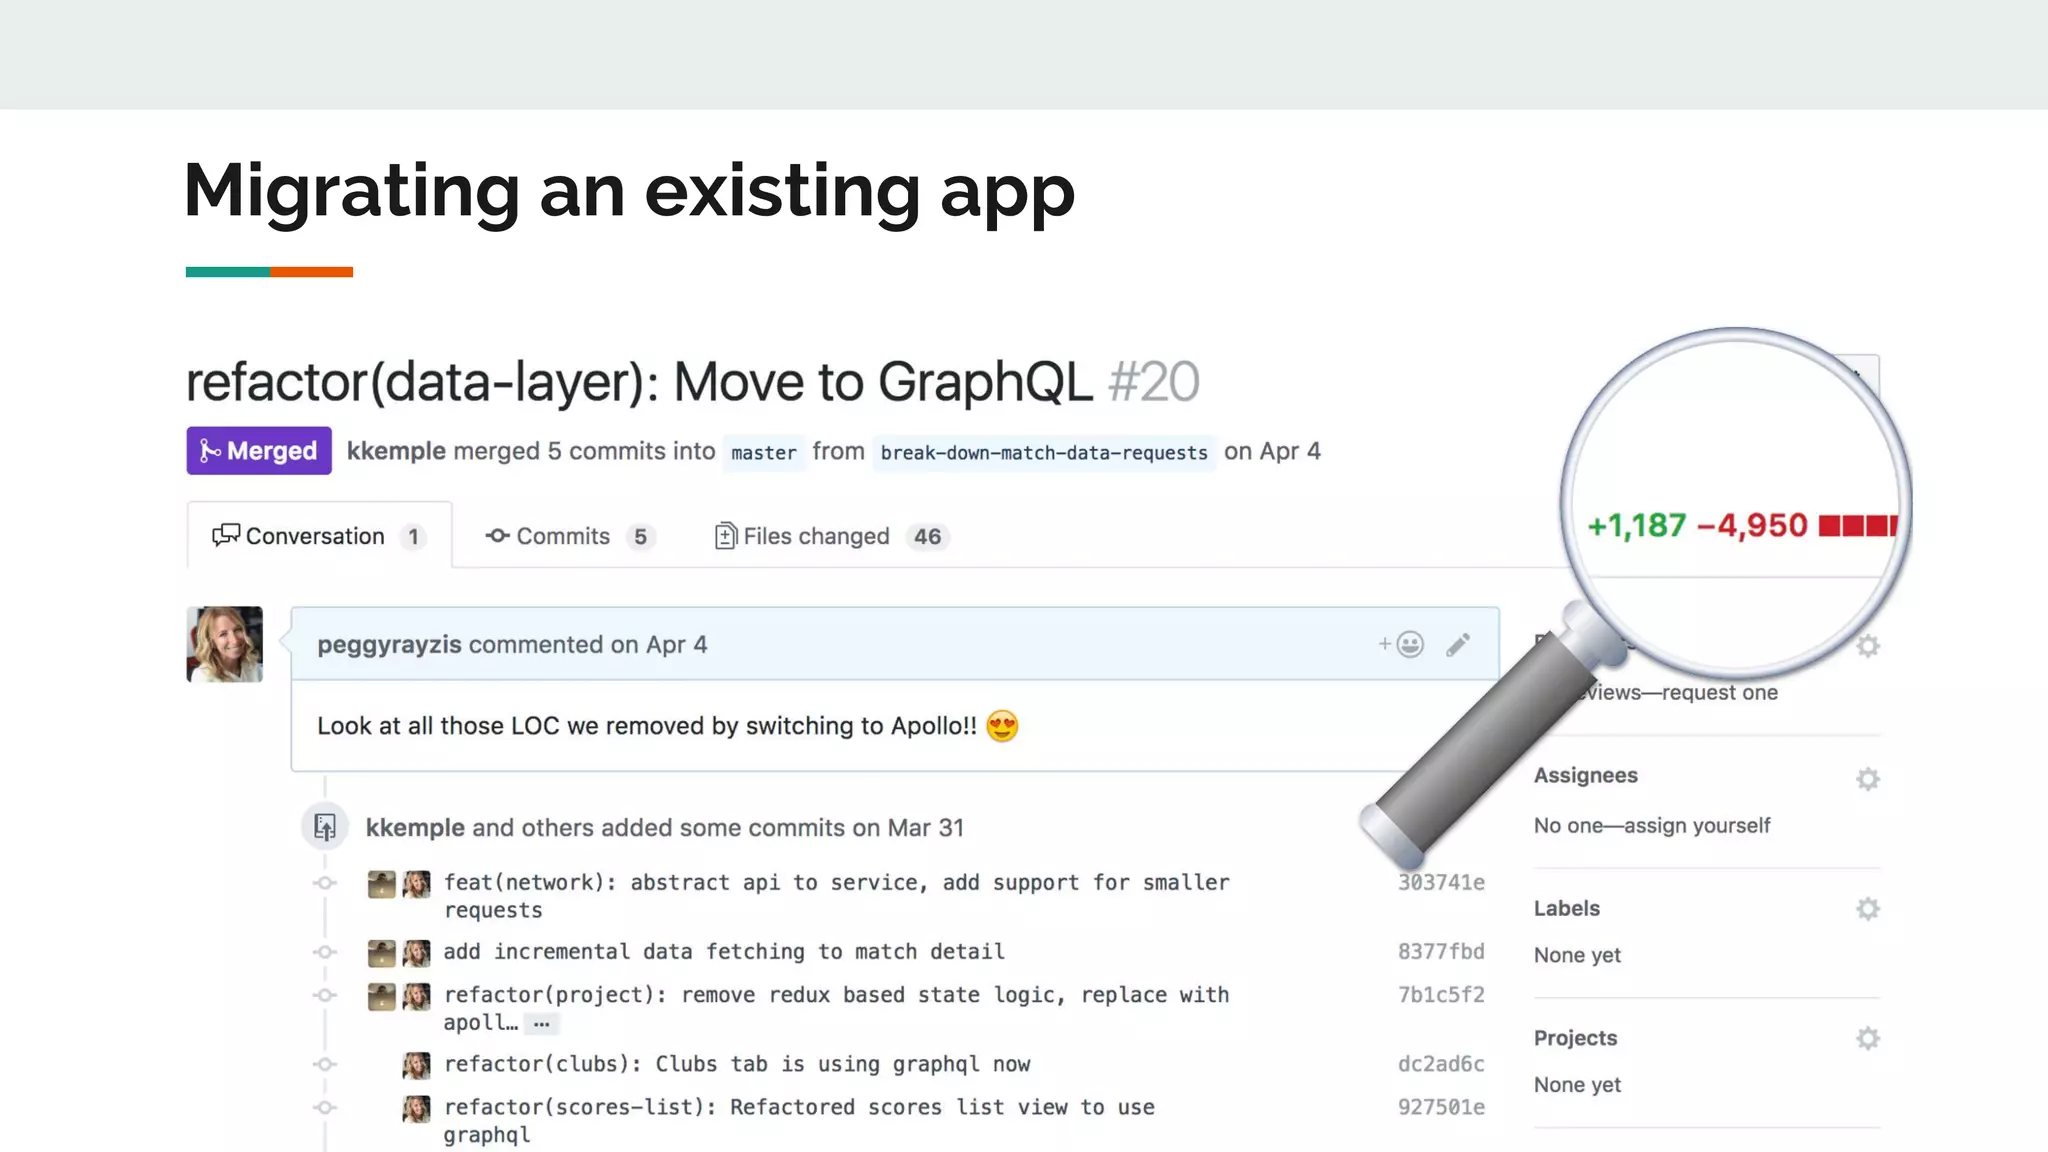Image resolution: width=2048 pixels, height=1152 pixels.
Task: Open commit hash 7b1c5f2
Action: click(x=1441, y=995)
